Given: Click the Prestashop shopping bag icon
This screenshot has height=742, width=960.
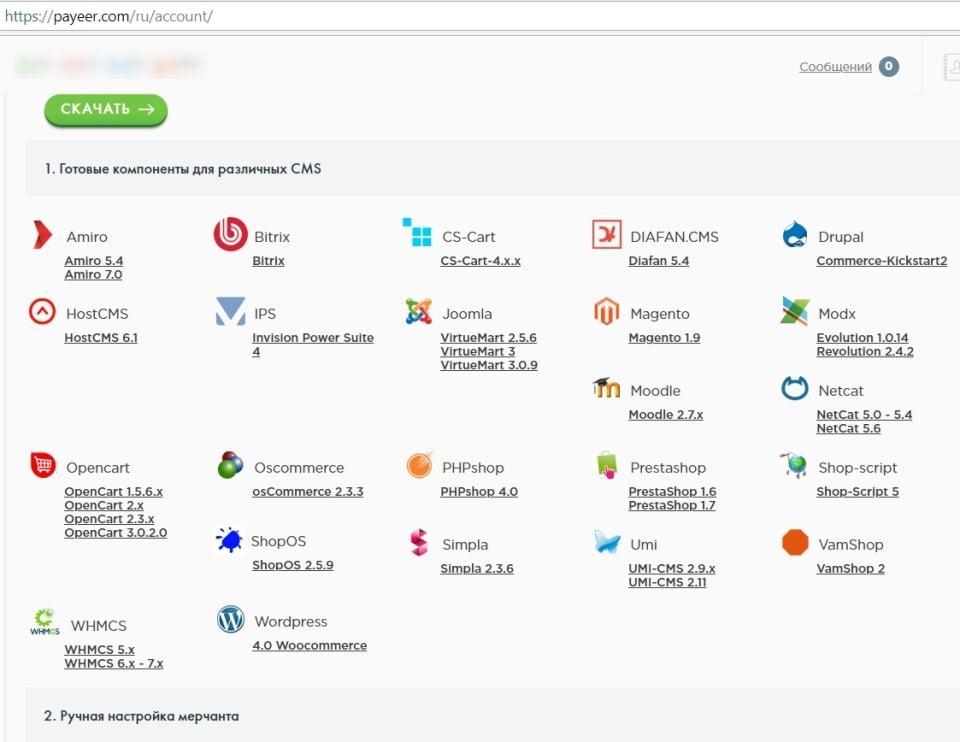Looking at the screenshot, I should point(606,466).
